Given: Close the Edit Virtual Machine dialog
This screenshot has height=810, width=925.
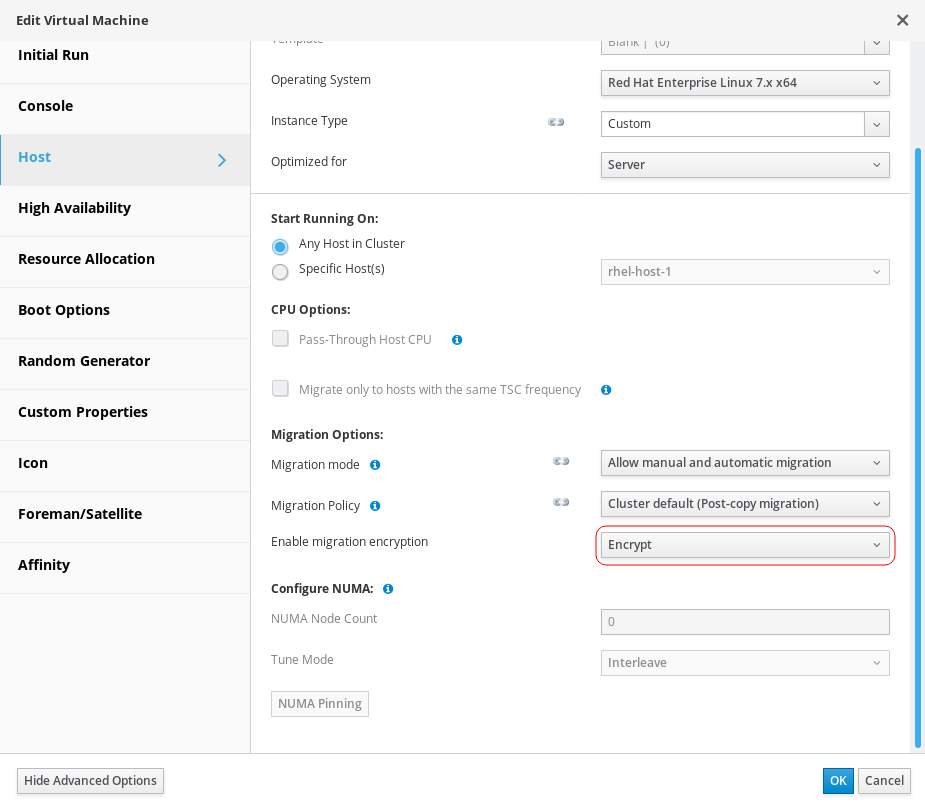Looking at the screenshot, I should (x=902, y=20).
